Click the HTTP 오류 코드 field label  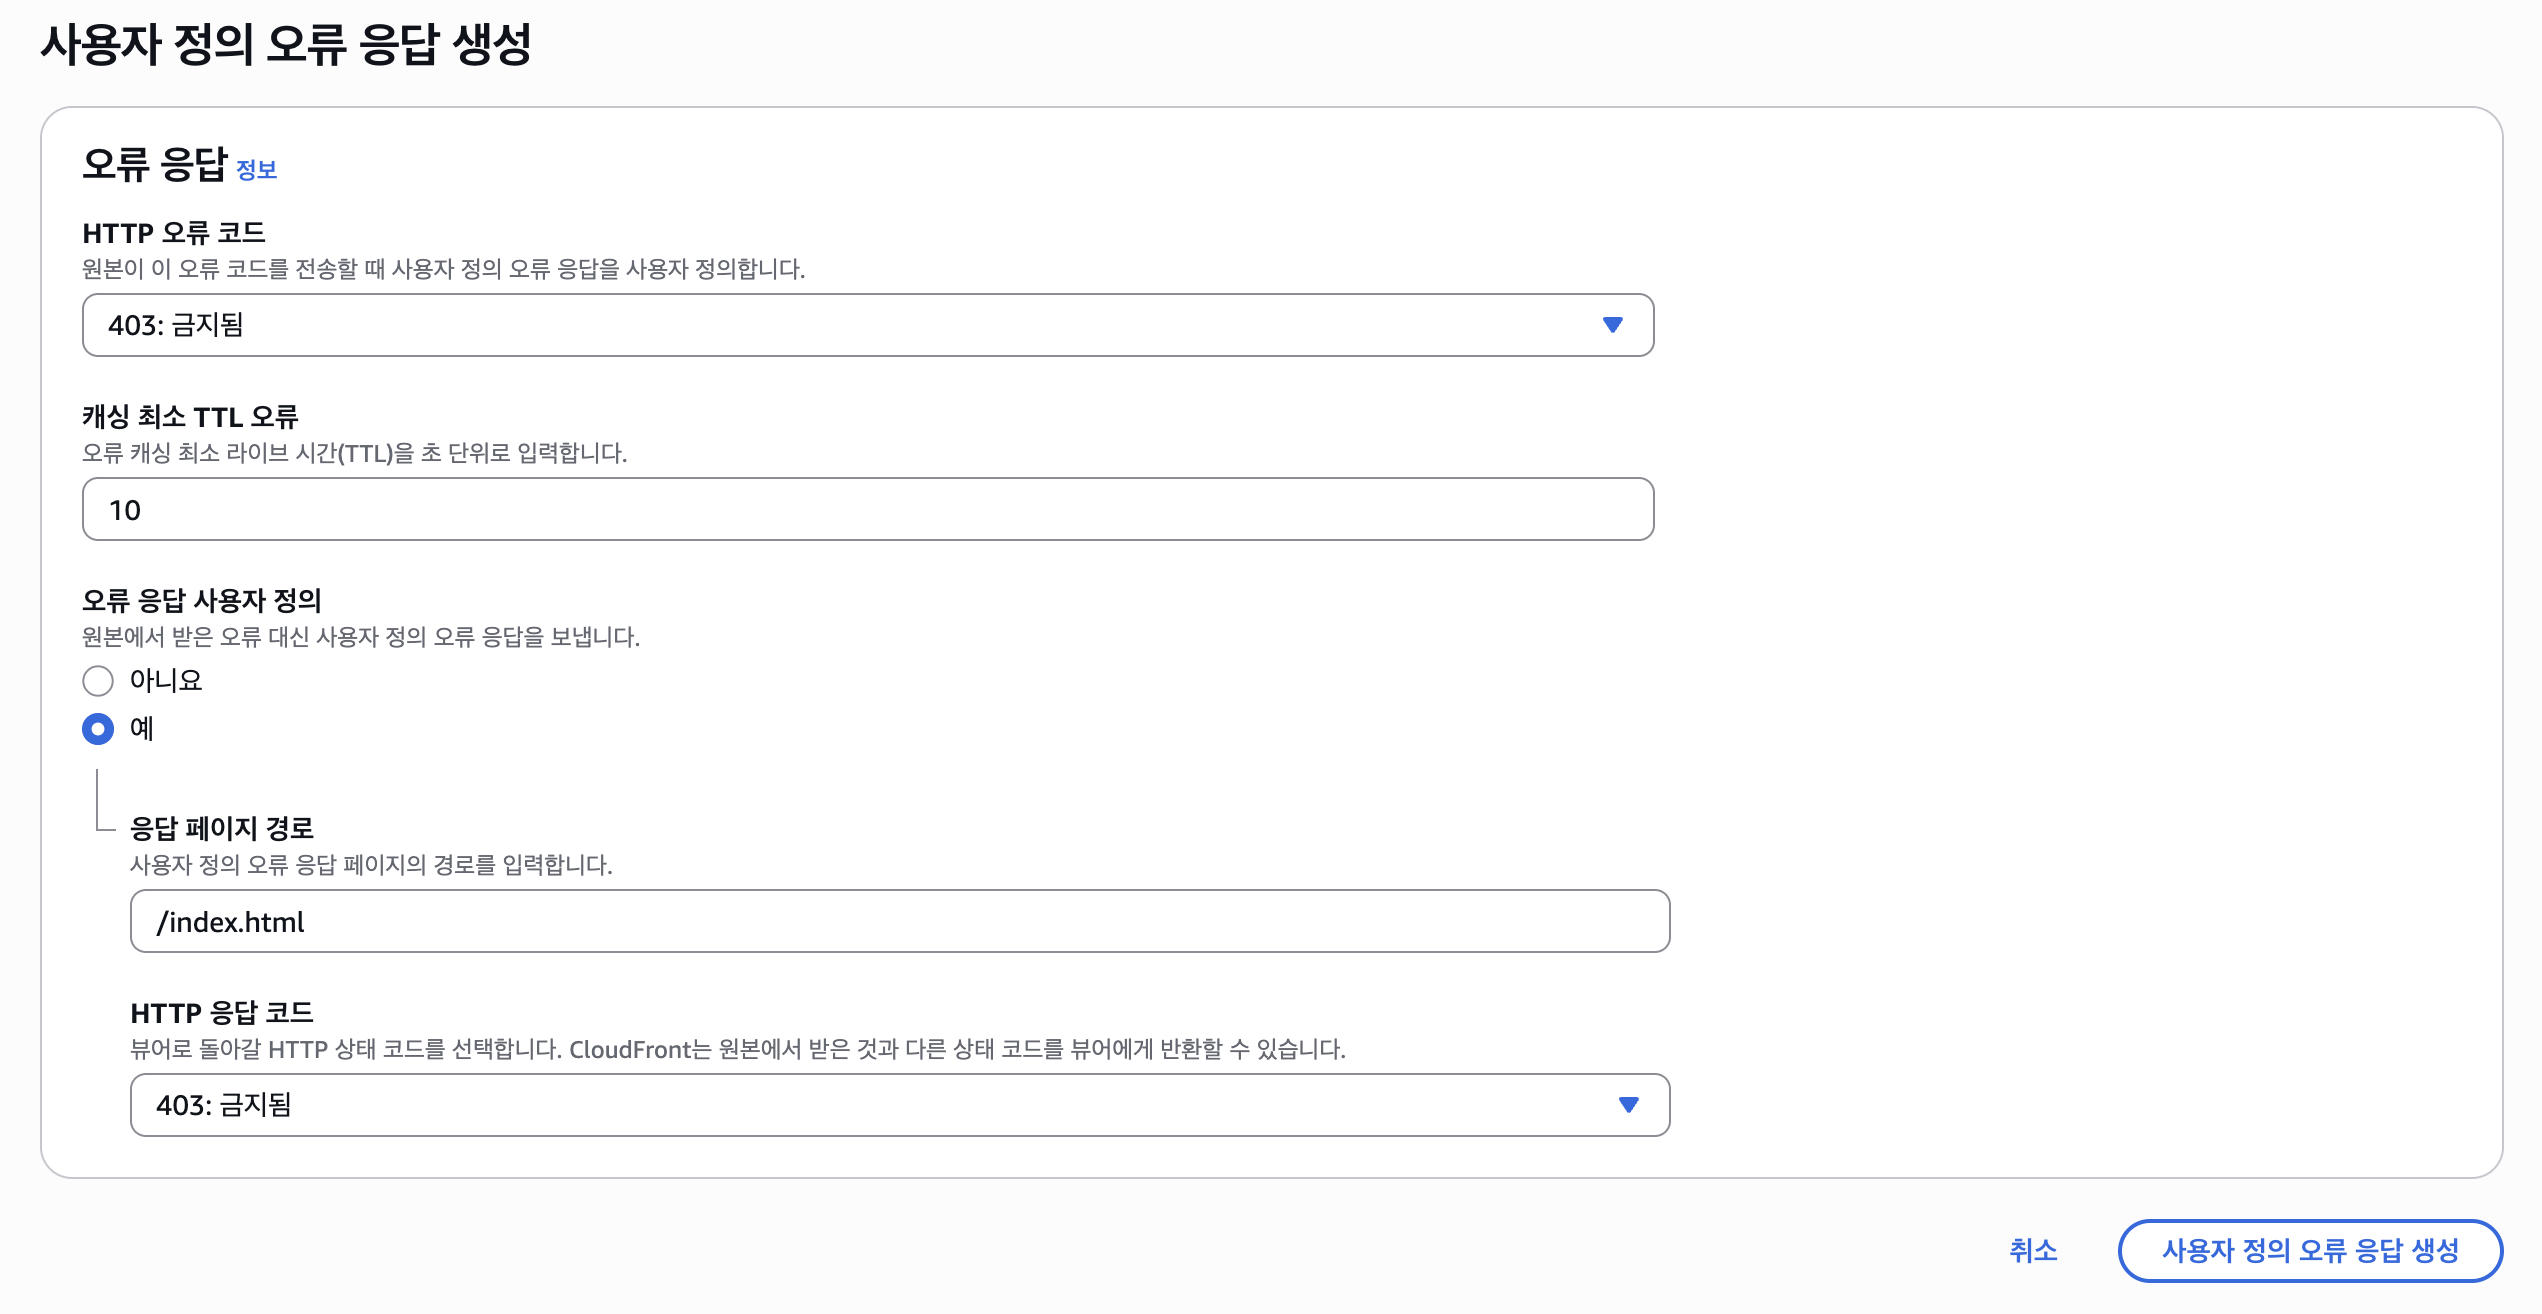coord(174,233)
